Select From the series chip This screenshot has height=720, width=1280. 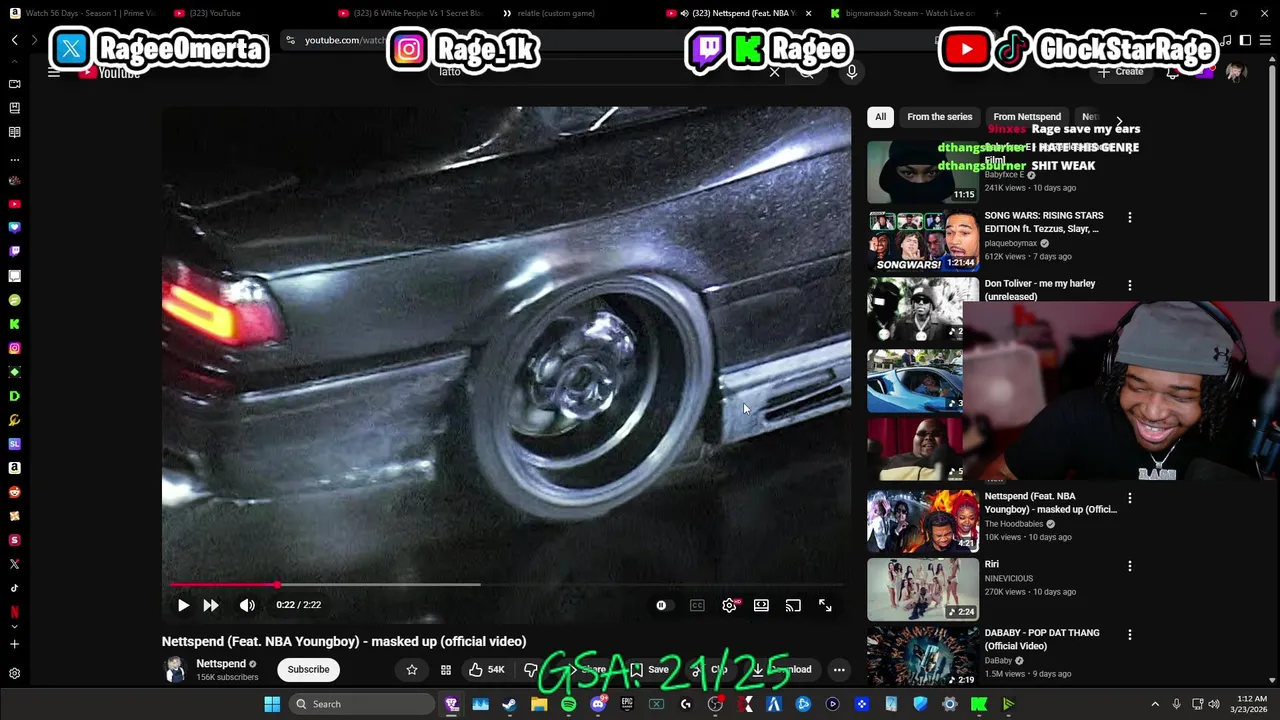coord(939,117)
